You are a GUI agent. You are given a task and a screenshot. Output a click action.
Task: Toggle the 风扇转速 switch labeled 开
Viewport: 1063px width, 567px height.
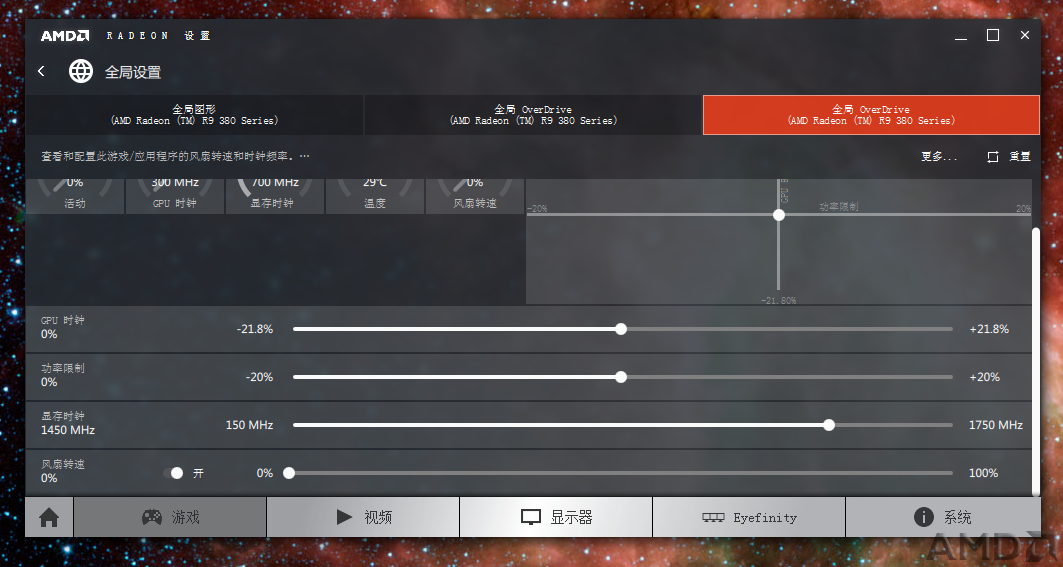tap(173, 473)
